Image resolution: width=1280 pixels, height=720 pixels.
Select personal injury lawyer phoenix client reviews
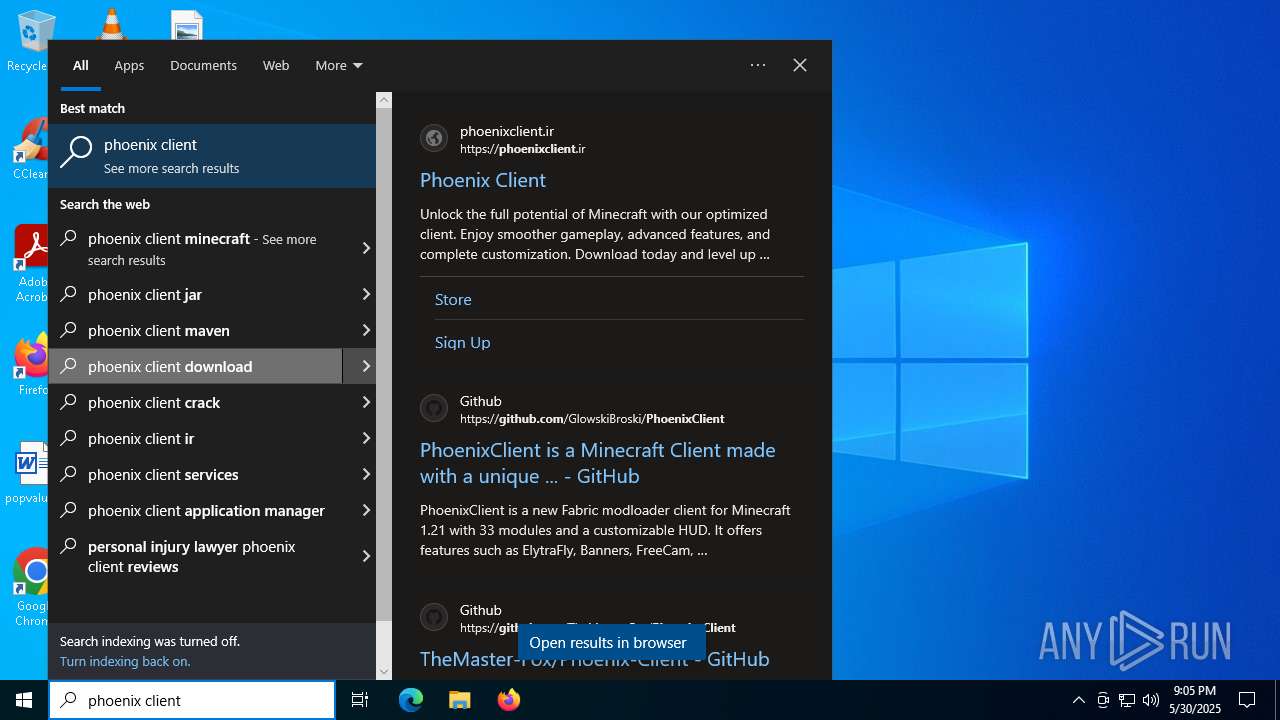click(195, 556)
